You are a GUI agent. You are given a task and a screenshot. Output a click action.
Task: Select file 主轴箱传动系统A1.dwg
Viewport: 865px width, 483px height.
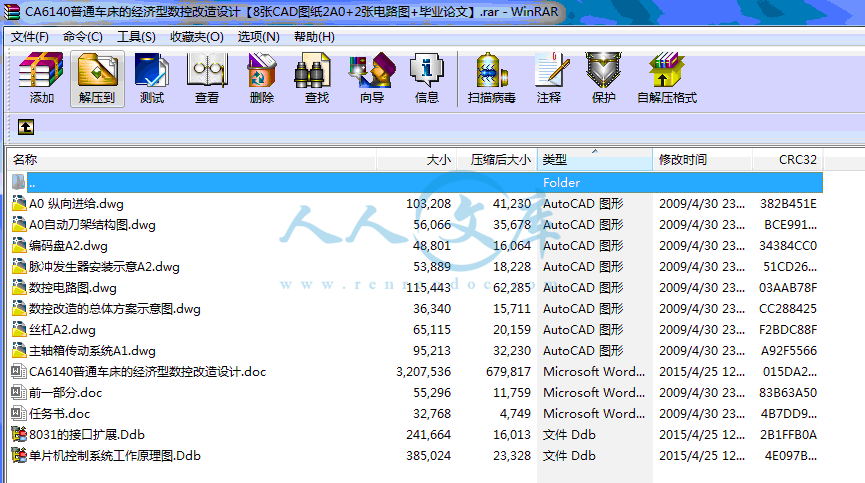pyautogui.click(x=92, y=351)
